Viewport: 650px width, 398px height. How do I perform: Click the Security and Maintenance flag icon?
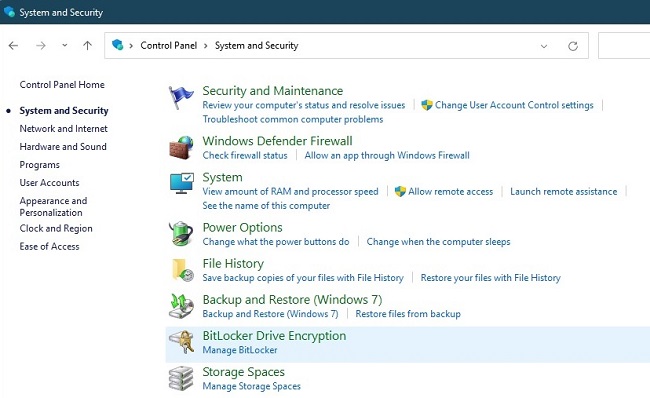click(181, 97)
